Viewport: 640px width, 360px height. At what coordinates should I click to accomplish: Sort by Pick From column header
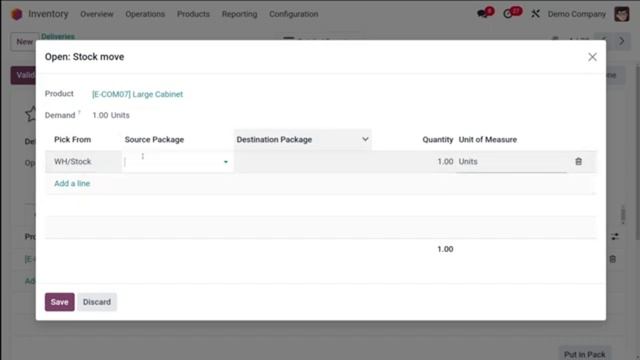pyautogui.click(x=73, y=140)
